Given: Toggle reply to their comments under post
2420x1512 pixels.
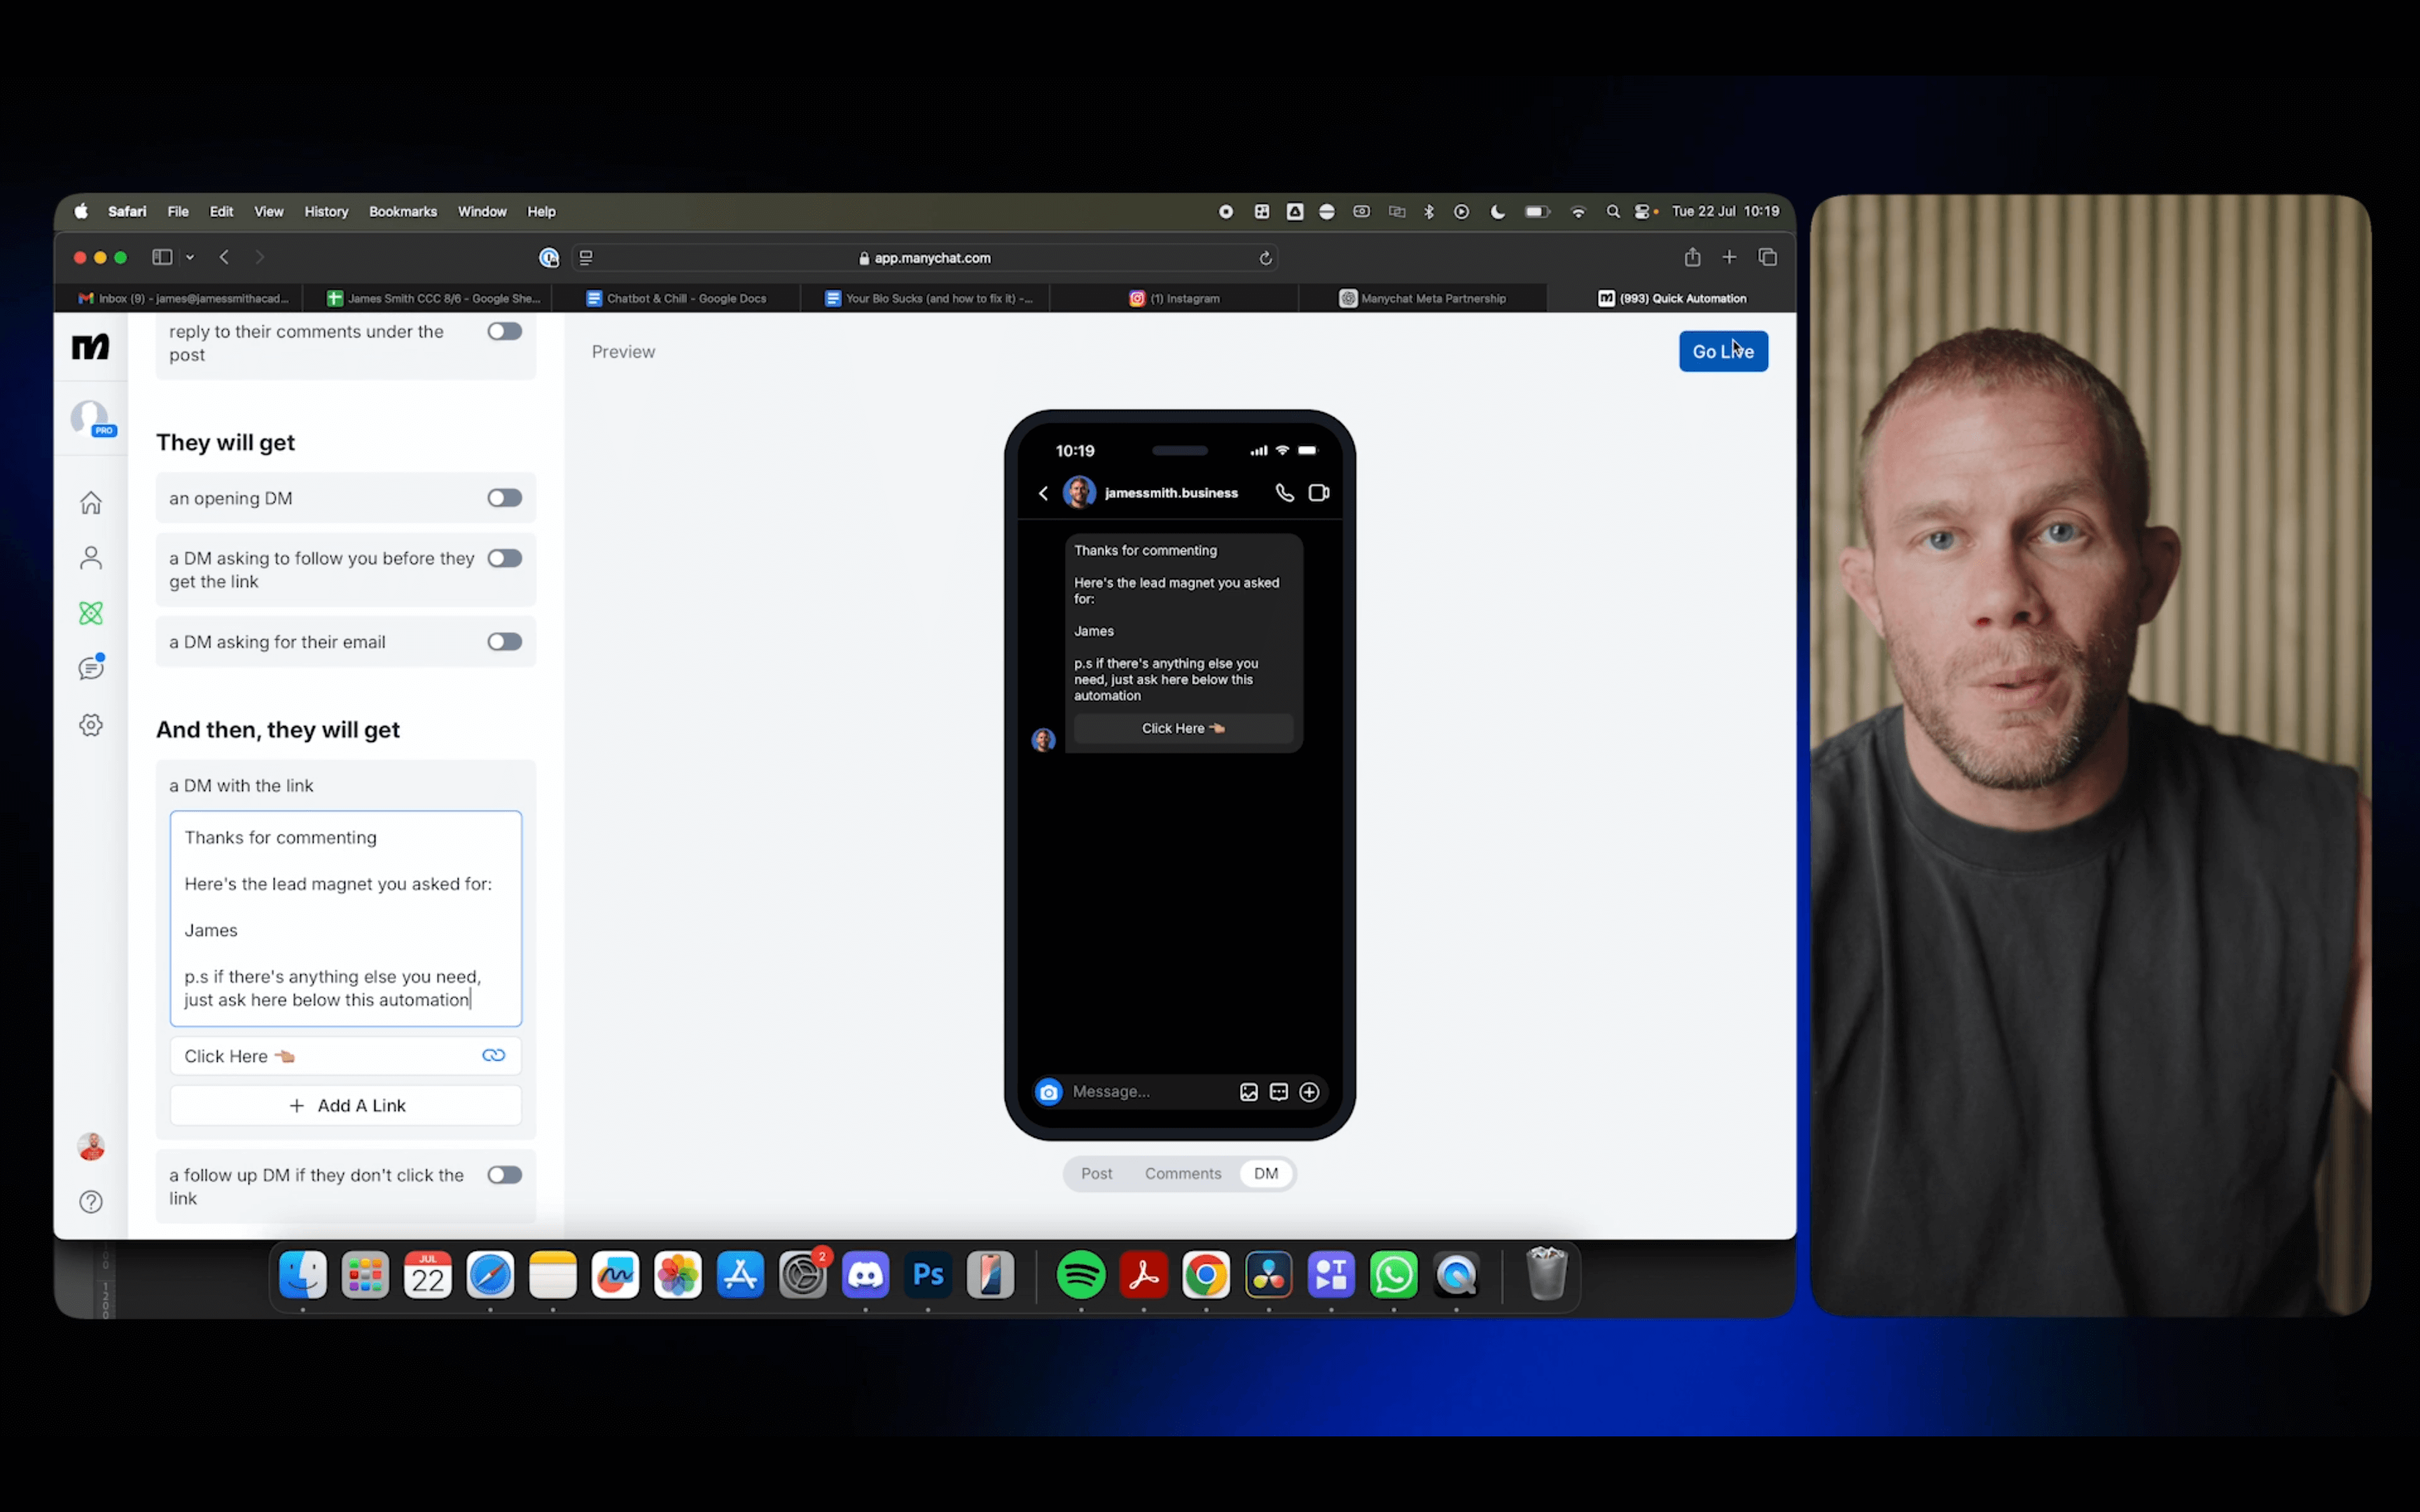Looking at the screenshot, I should coord(504,331).
